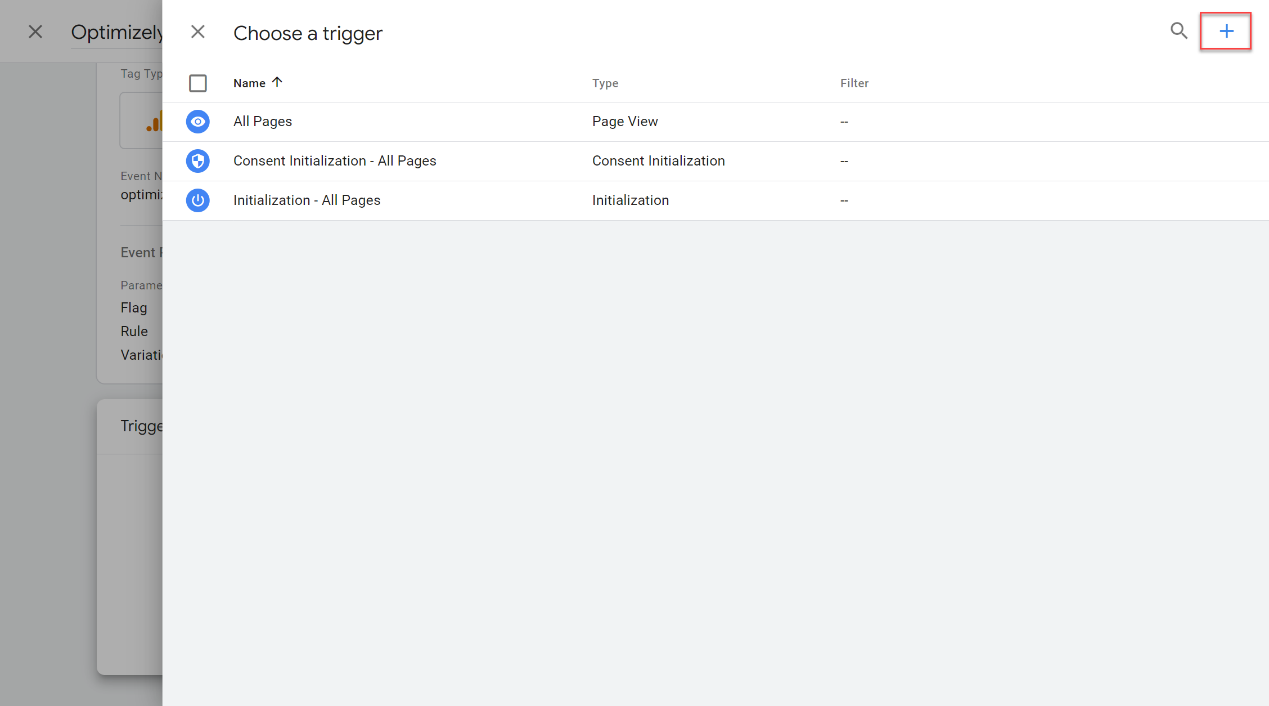The image size is (1269, 706).
Task: Sort by the Type column header
Action: 605,83
